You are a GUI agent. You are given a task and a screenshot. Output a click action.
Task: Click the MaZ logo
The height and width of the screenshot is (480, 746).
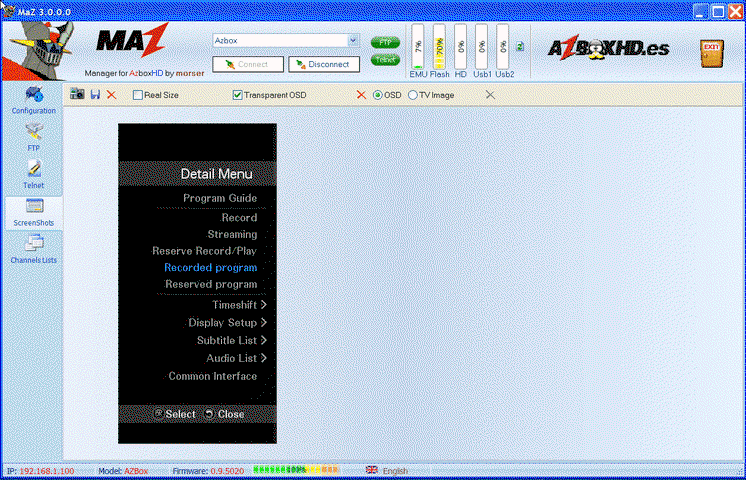click(x=132, y=40)
